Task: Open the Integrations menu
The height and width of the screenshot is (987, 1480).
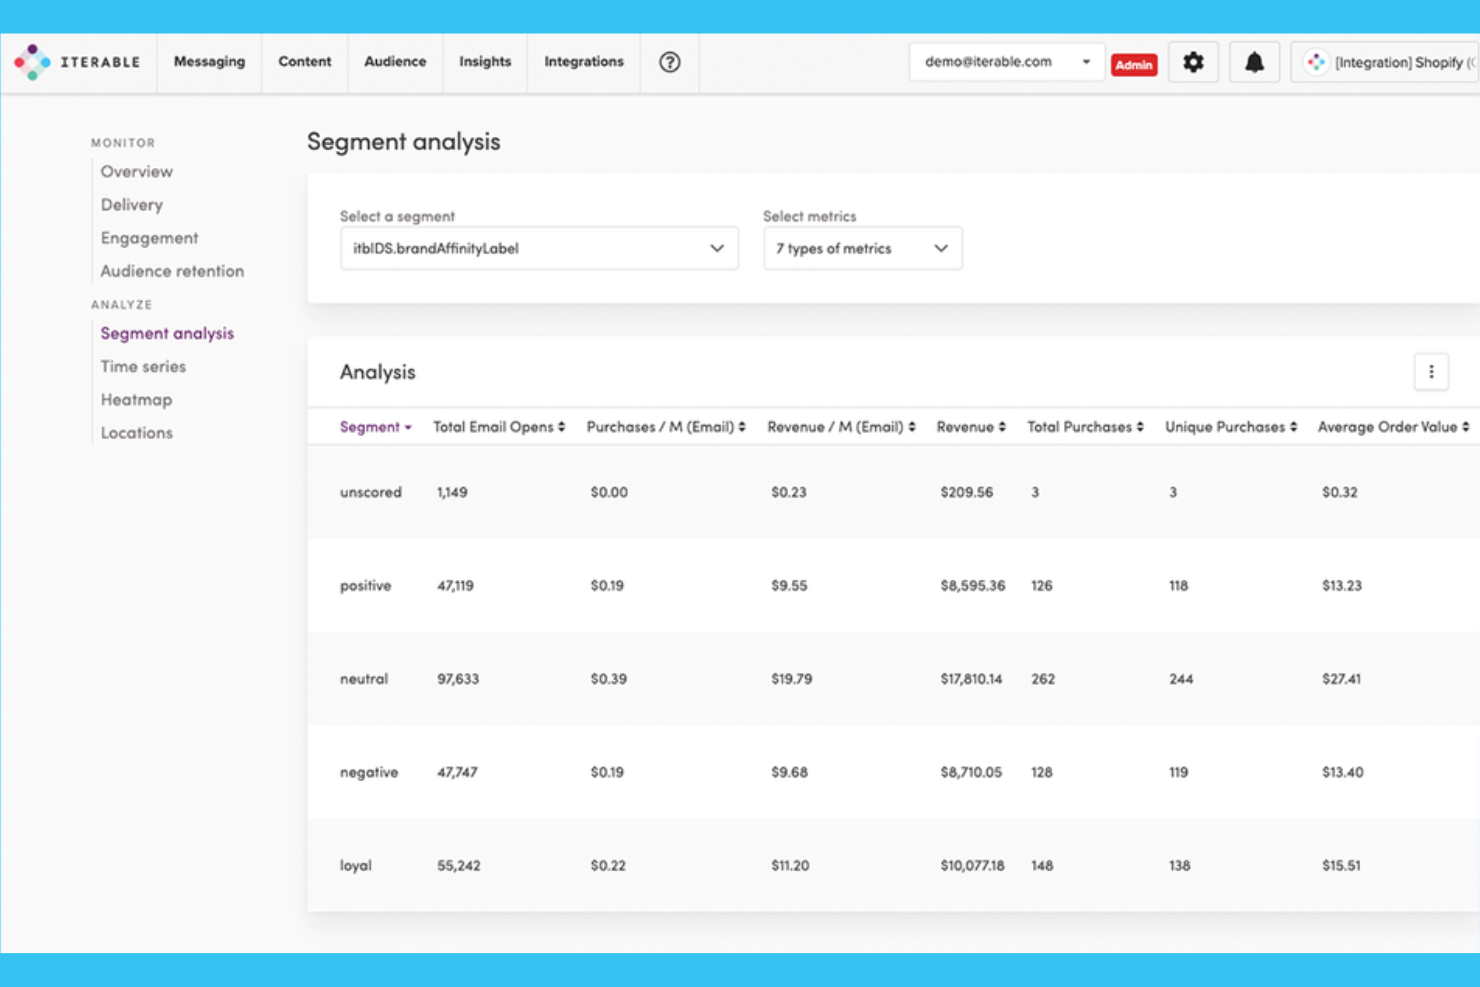Action: [x=584, y=62]
